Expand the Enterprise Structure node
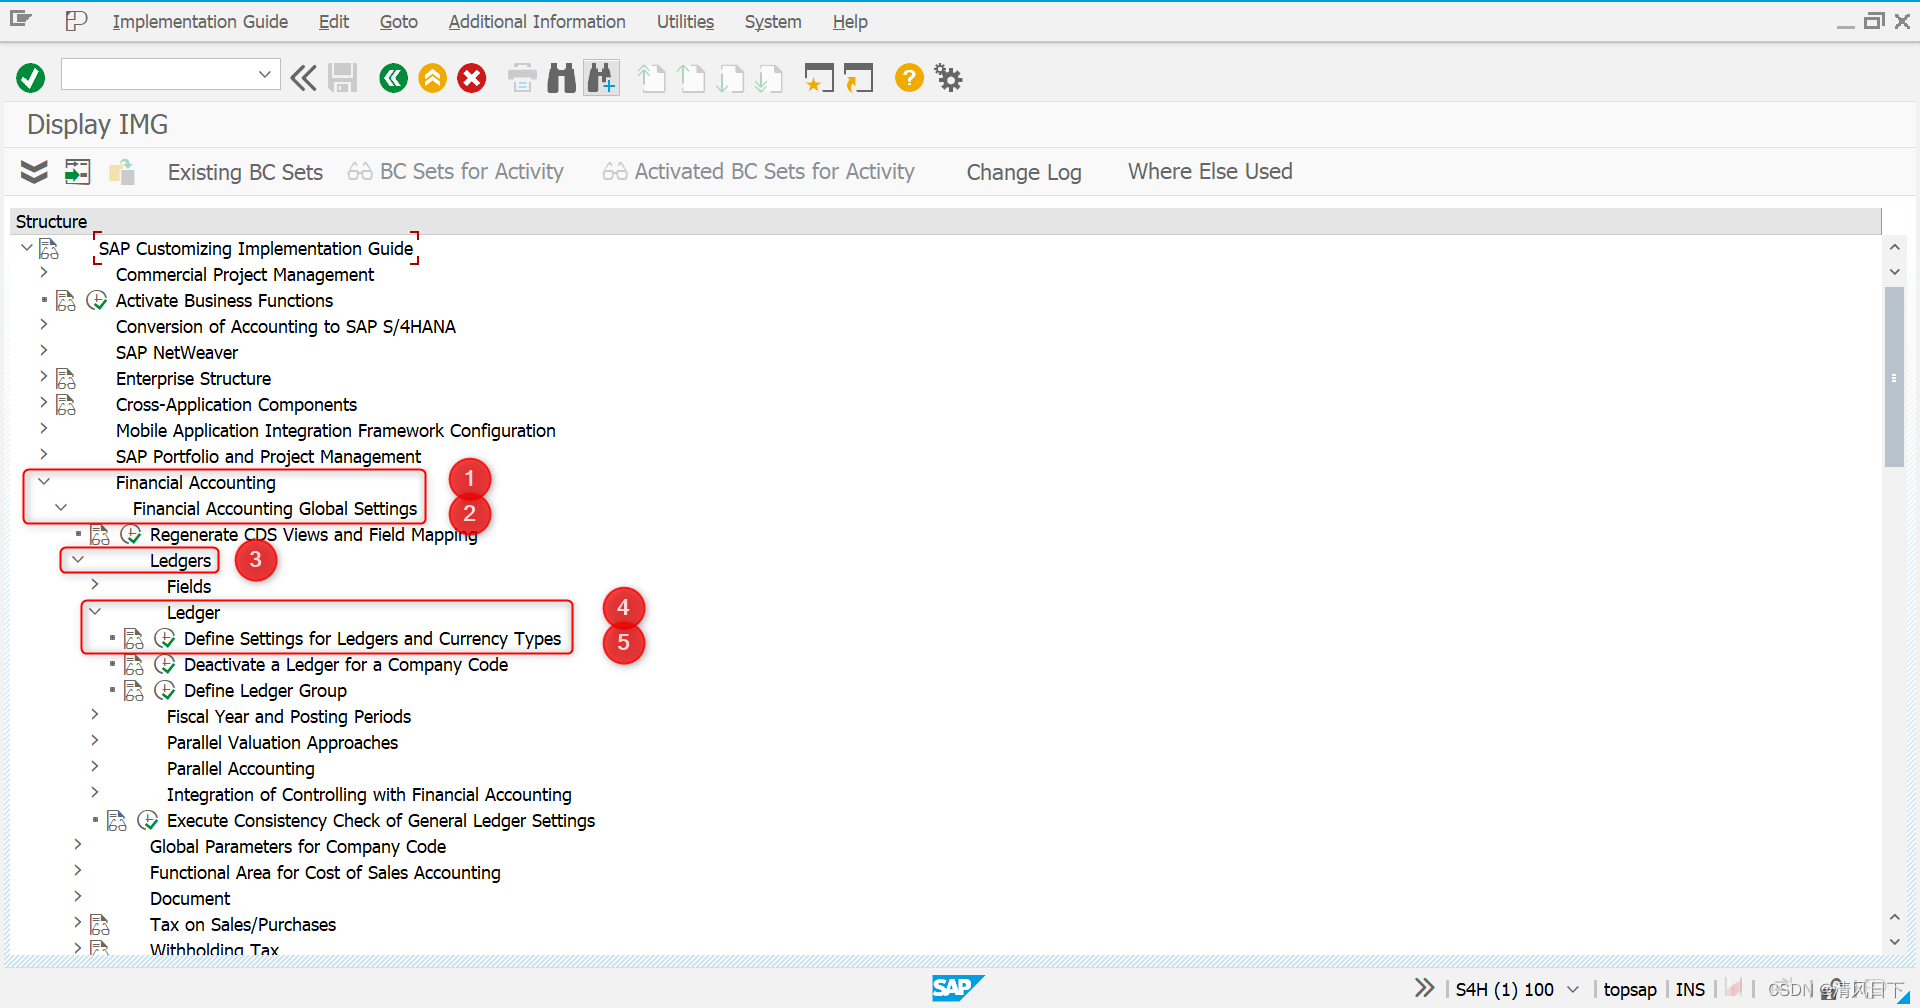The width and height of the screenshot is (1920, 1008). point(44,376)
